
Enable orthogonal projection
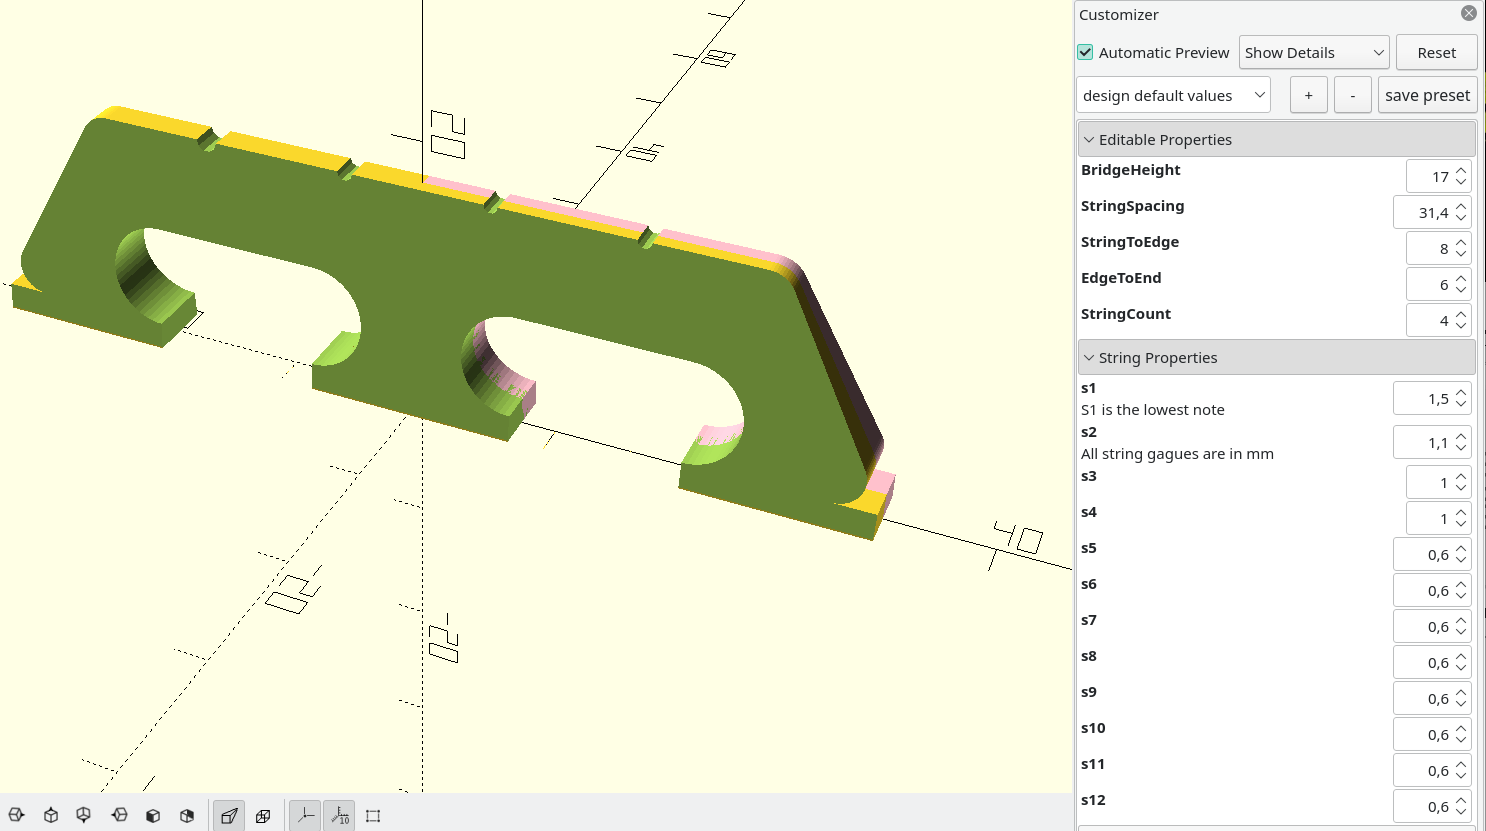[263, 815]
